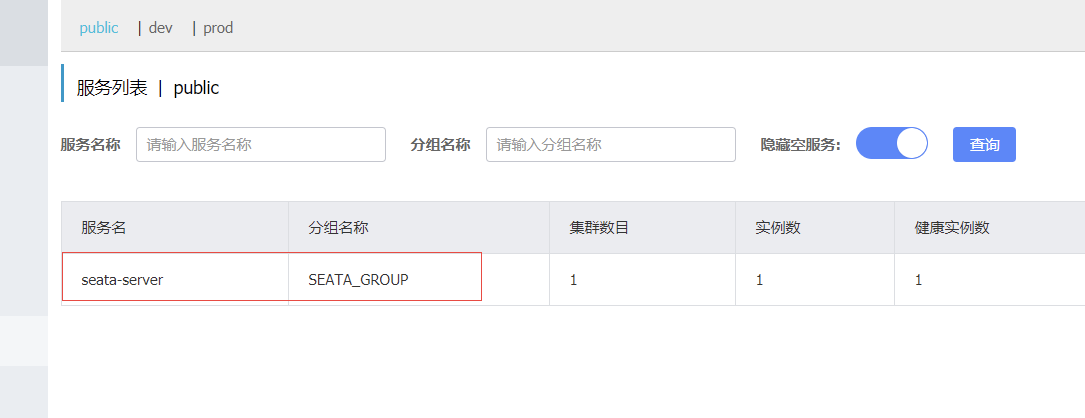Select the 集群数目 column header
1085x418 pixels.
[592, 228]
